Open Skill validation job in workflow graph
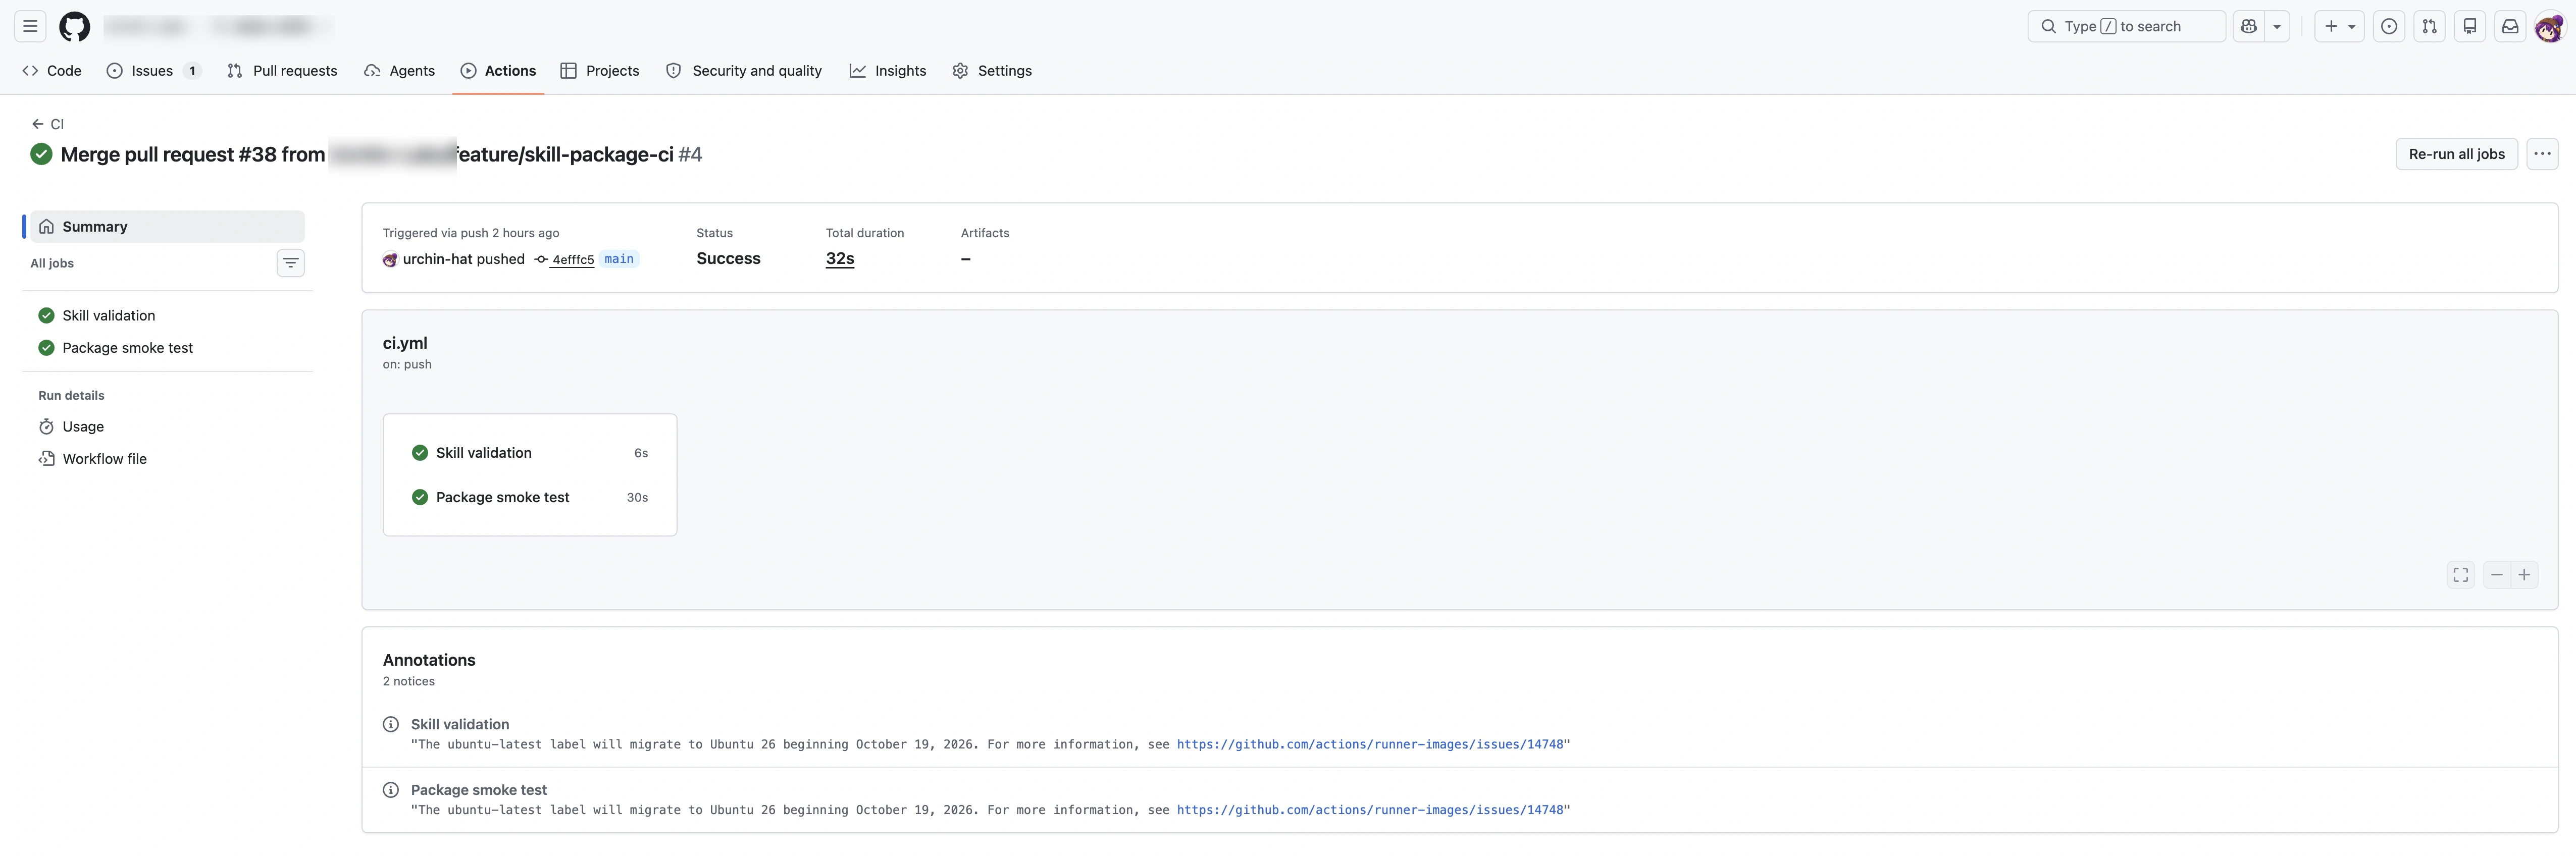 coord(530,453)
